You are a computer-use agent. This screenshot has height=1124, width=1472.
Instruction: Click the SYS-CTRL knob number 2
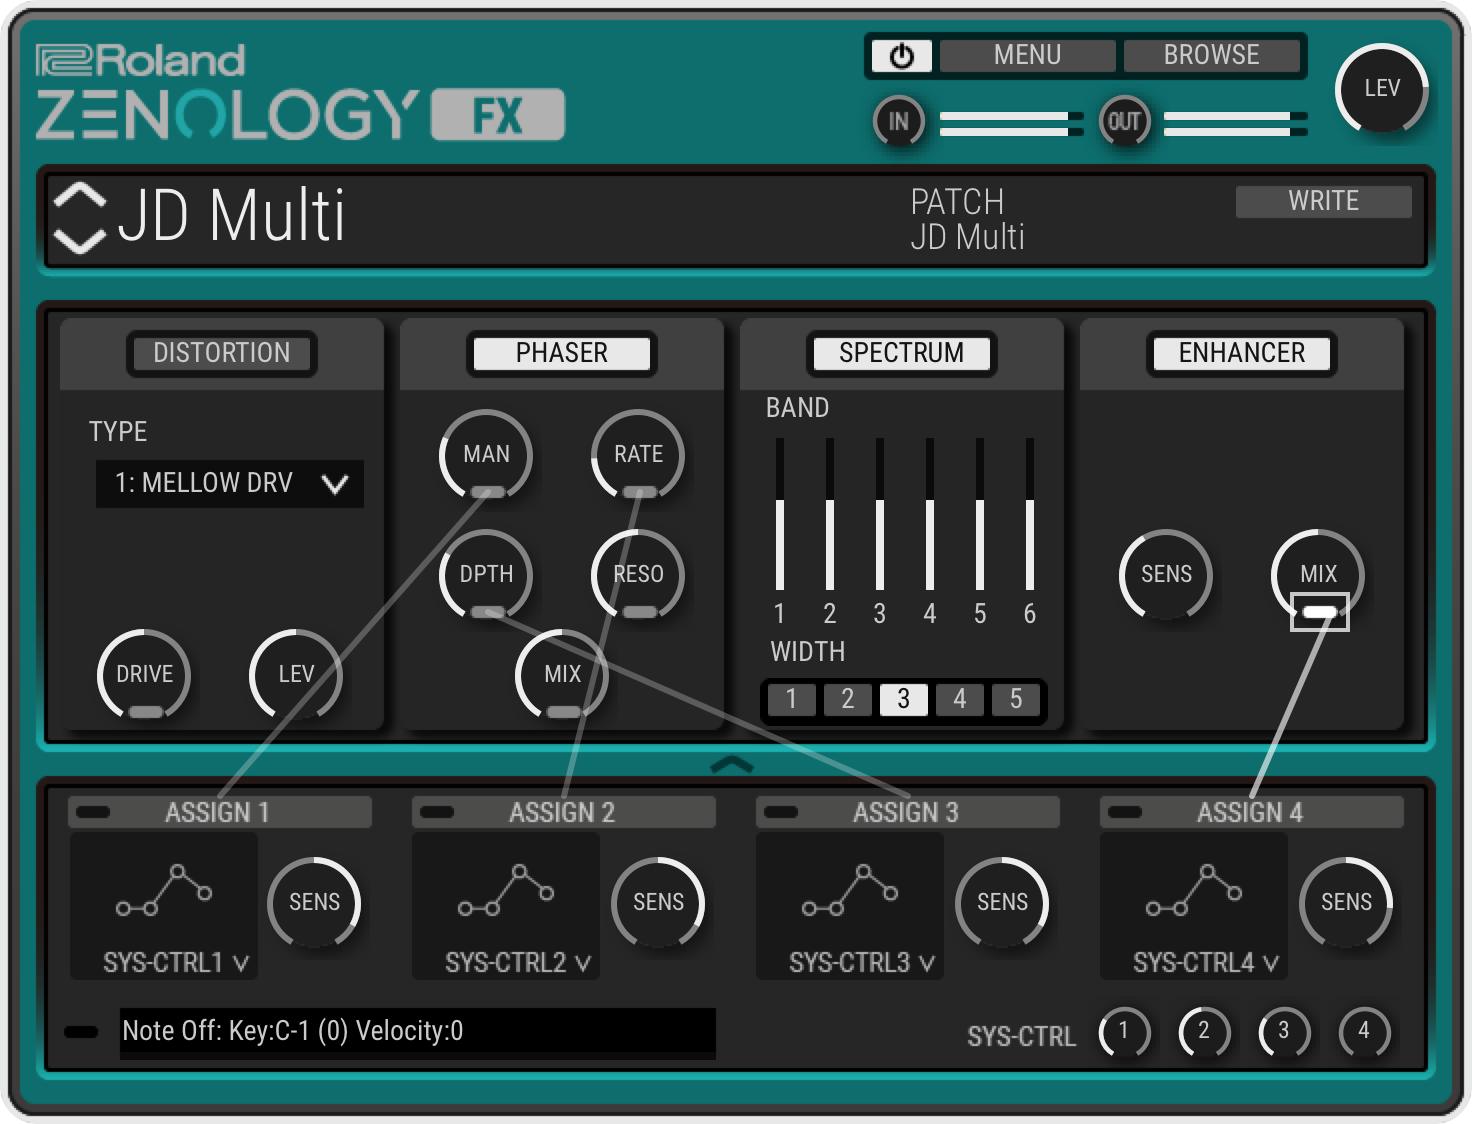1203,1031
